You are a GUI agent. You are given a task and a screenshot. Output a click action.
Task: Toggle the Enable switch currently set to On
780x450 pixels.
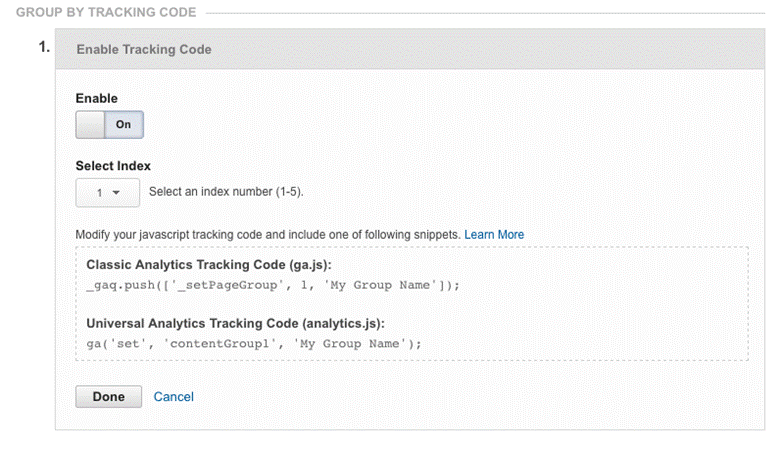[x=110, y=124]
